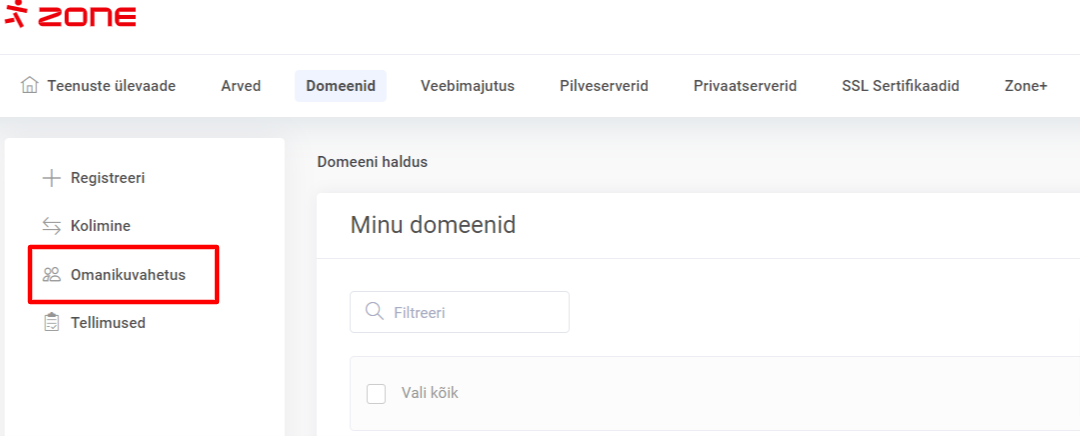The width and height of the screenshot is (1080, 436).
Task: Click the magnifier icon in filter field
Action: 375,312
